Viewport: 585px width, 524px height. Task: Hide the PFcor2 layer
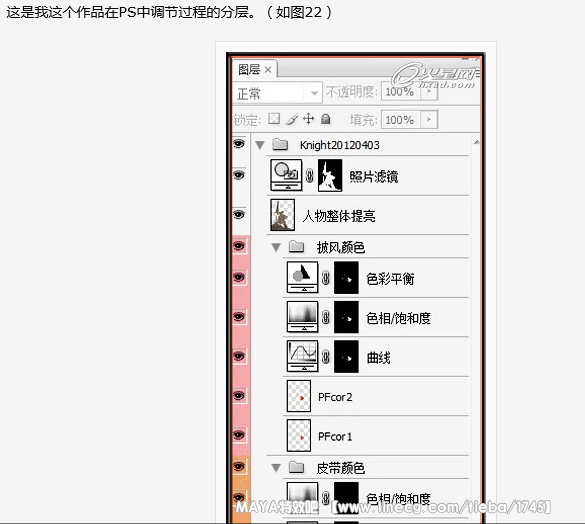click(239, 396)
